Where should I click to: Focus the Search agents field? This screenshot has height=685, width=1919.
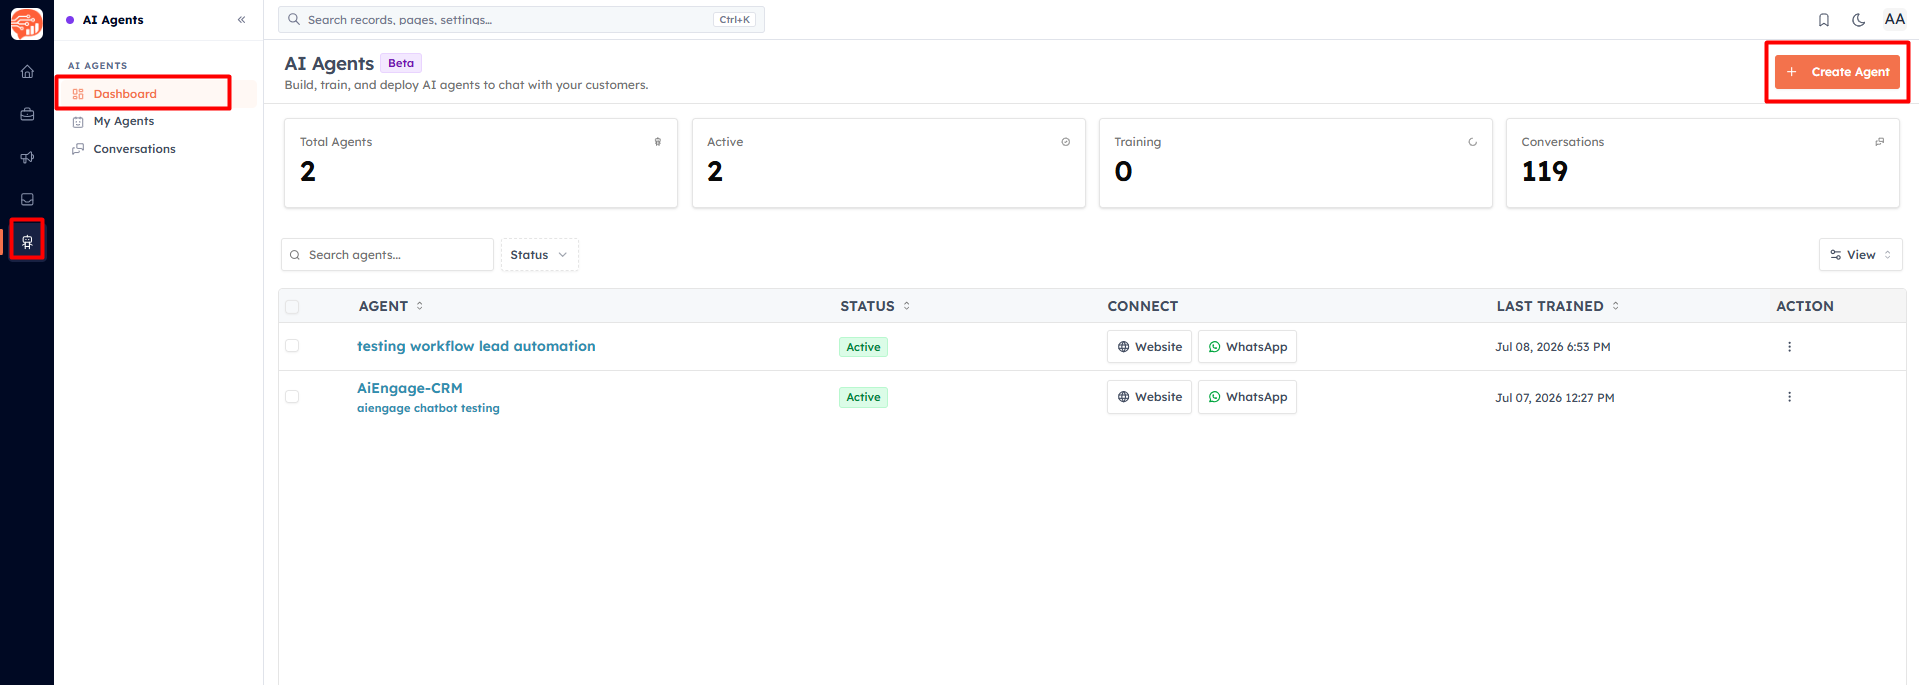tap(387, 255)
